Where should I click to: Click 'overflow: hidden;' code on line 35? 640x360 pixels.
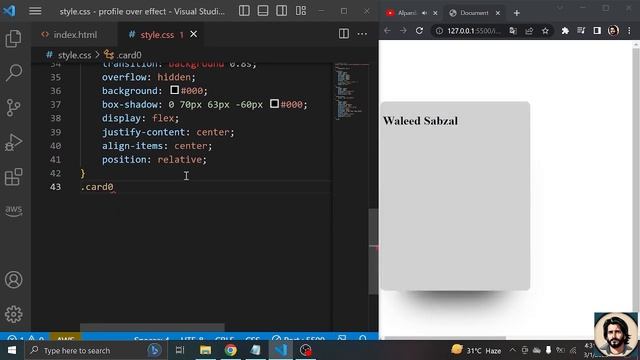(x=149, y=77)
